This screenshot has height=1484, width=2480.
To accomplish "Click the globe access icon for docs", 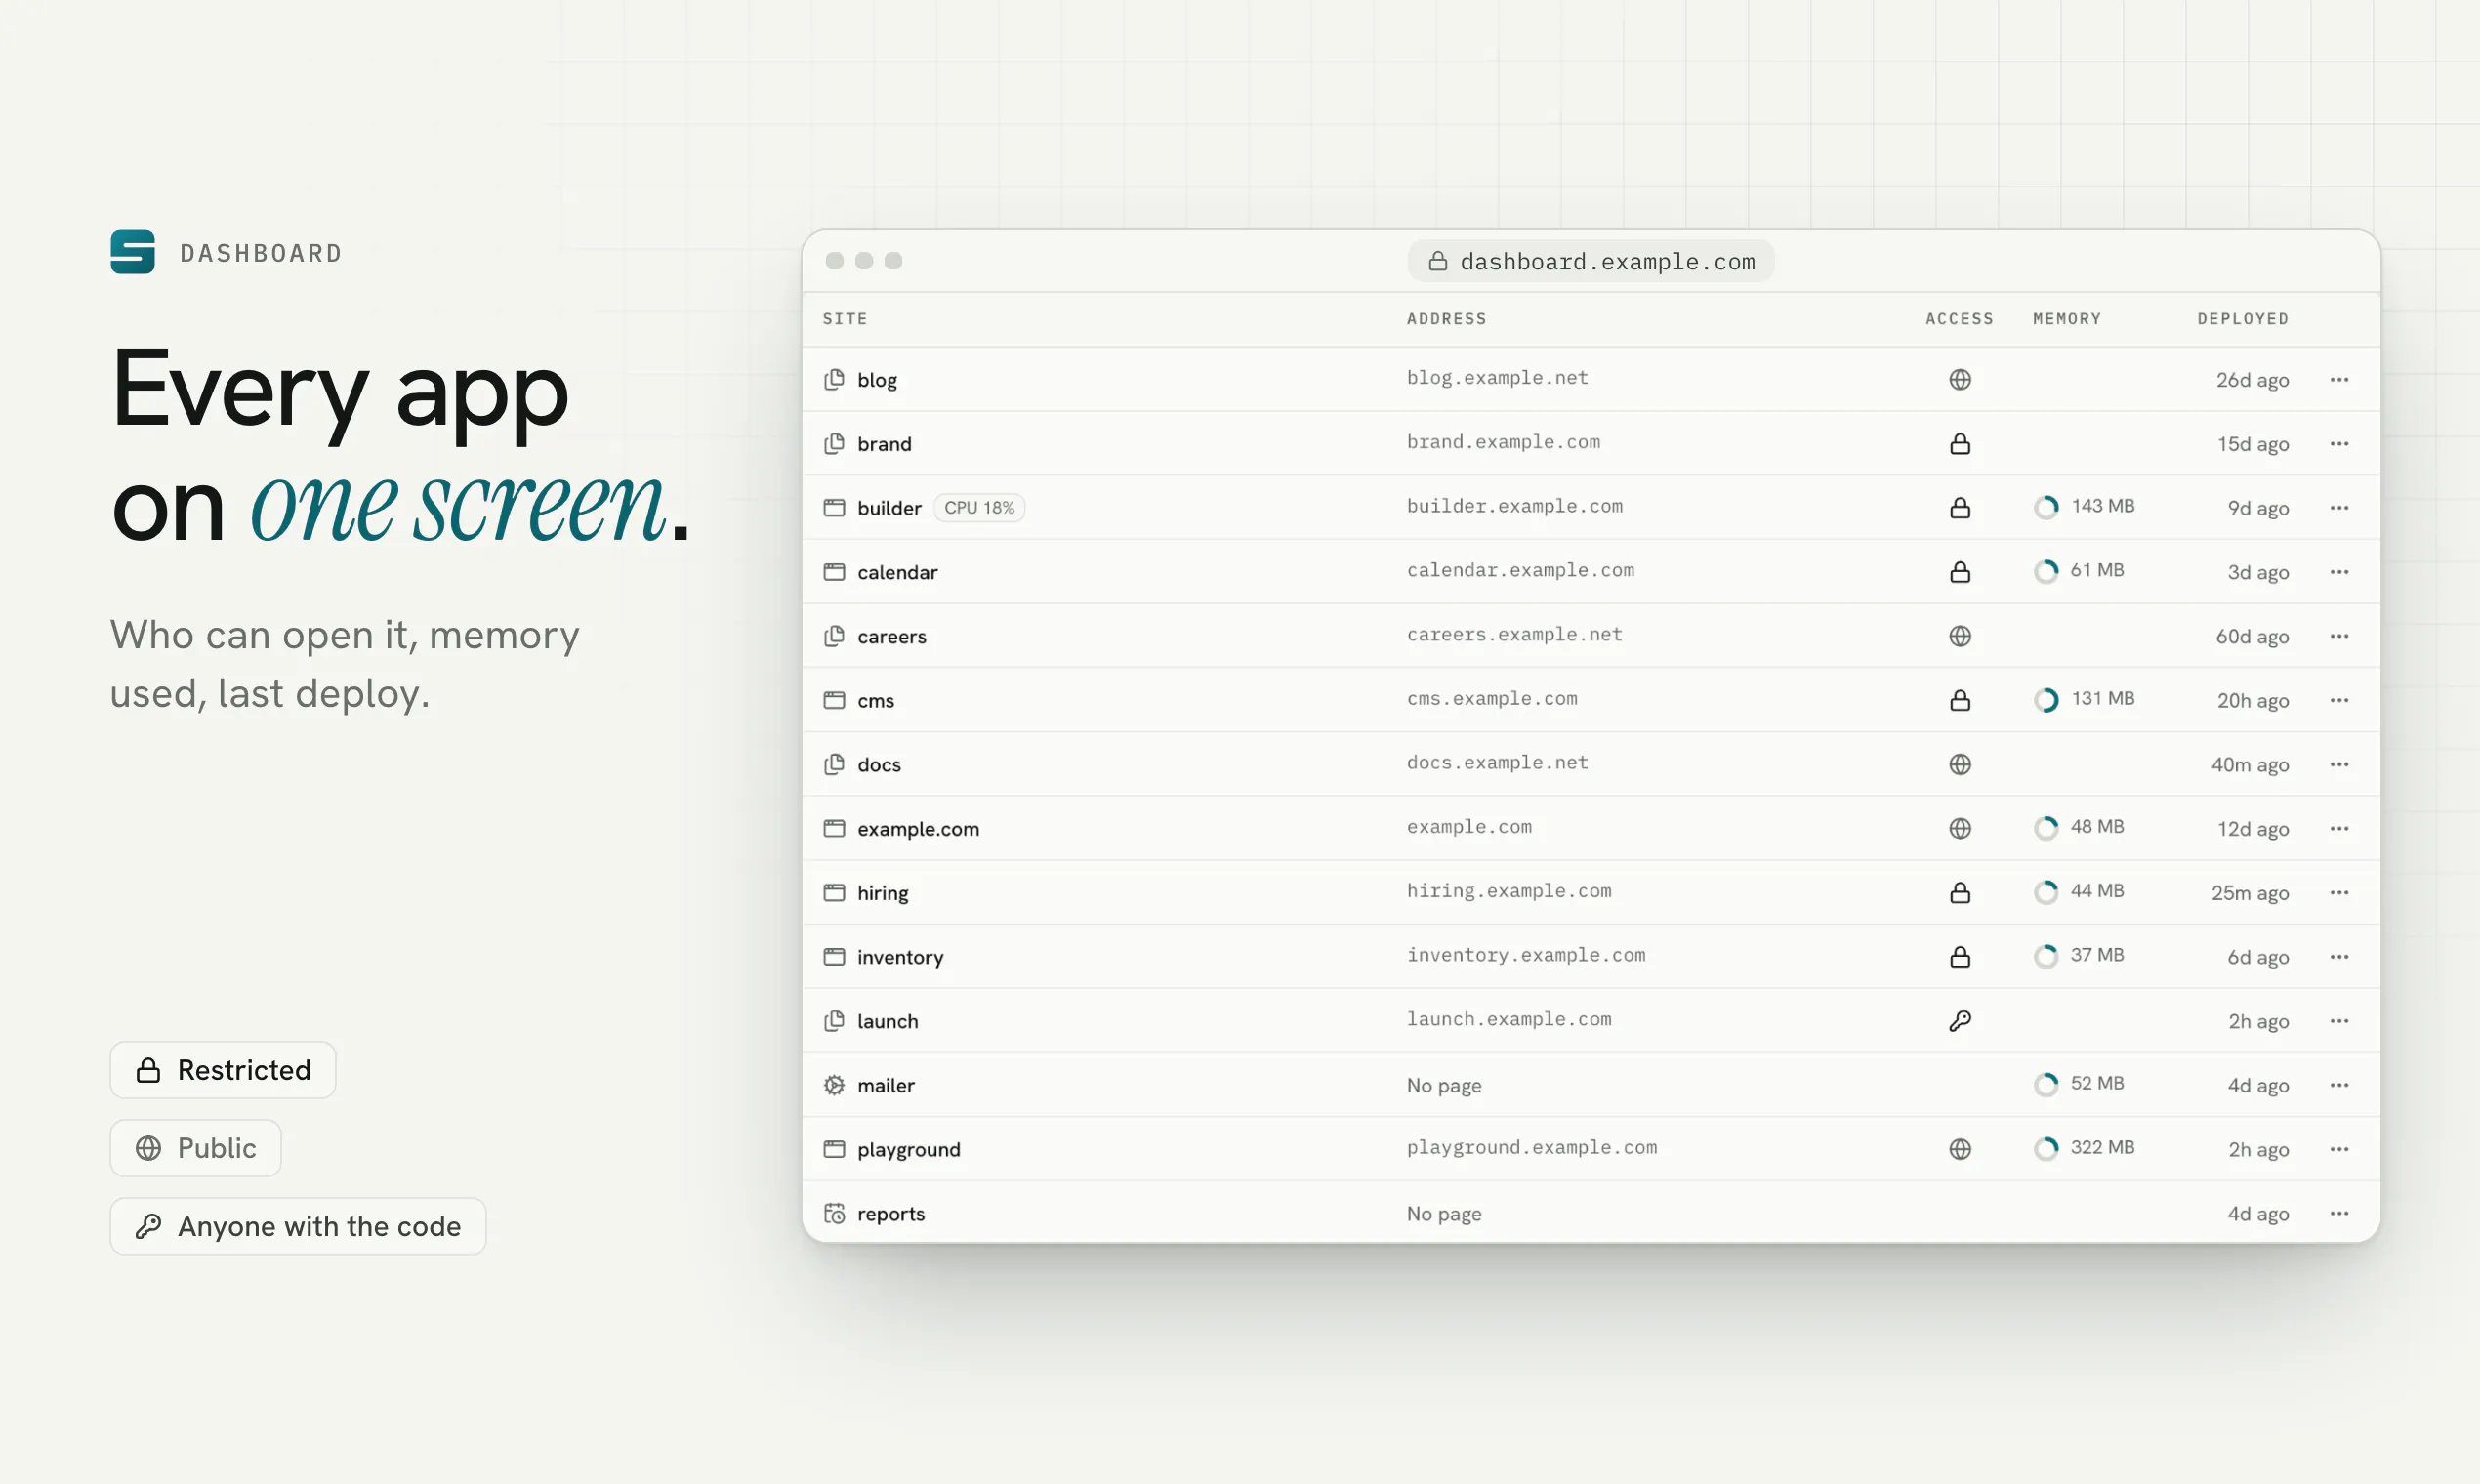I will 1960,764.
